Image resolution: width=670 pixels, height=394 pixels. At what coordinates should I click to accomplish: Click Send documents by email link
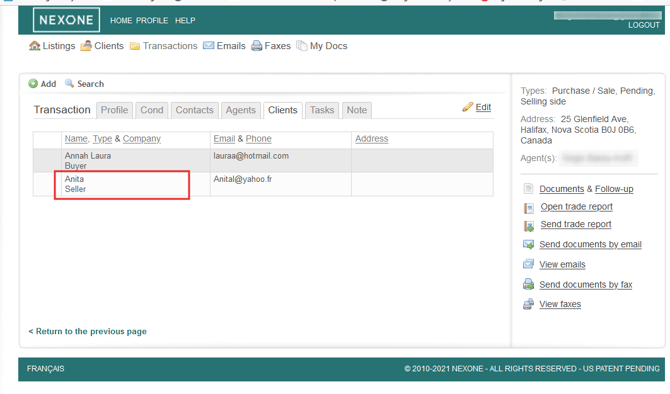591,244
